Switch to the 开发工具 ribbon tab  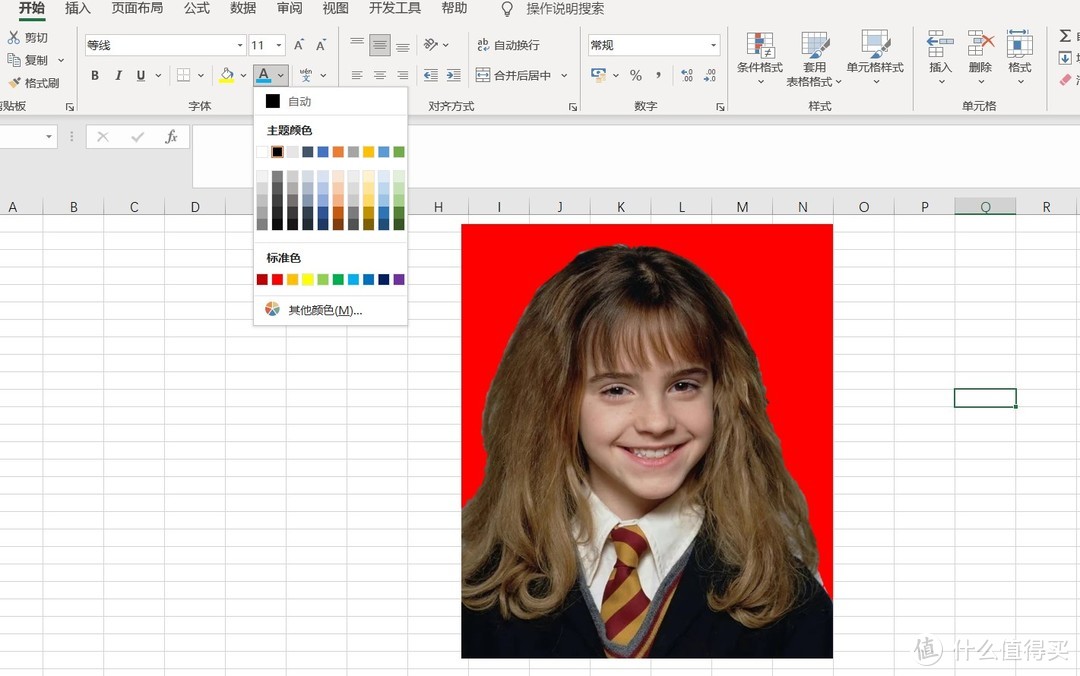(395, 8)
